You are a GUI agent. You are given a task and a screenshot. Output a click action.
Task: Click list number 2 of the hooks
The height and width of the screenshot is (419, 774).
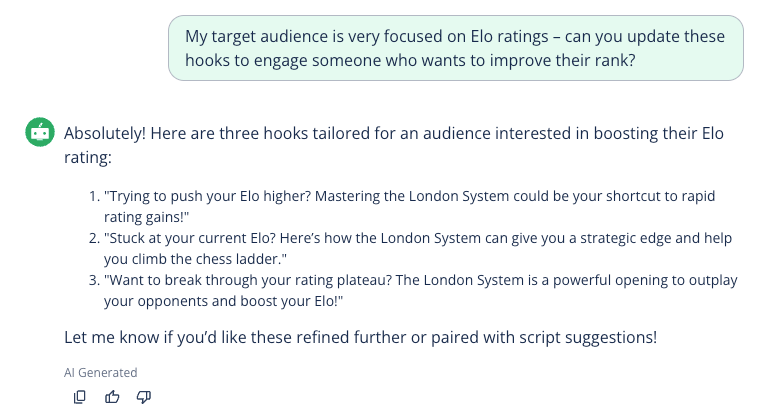point(94,239)
